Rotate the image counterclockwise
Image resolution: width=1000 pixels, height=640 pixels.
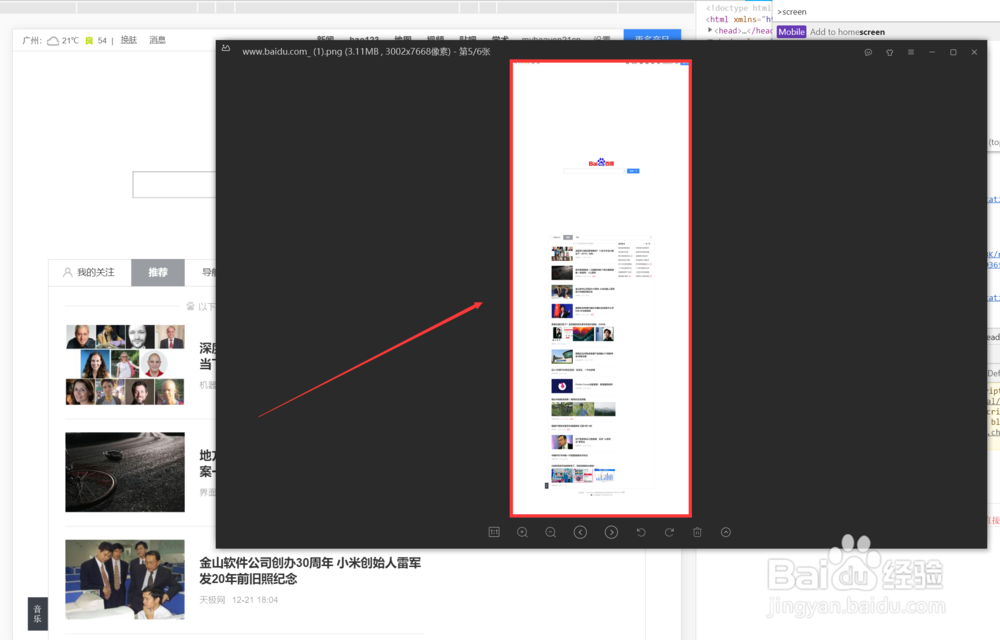(x=641, y=532)
